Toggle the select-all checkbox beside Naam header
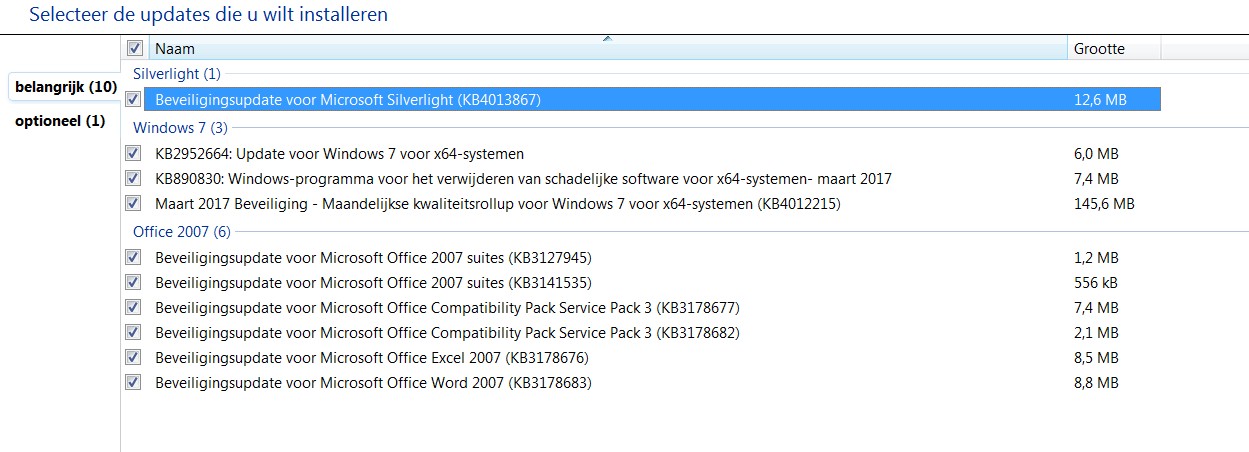 (134, 48)
